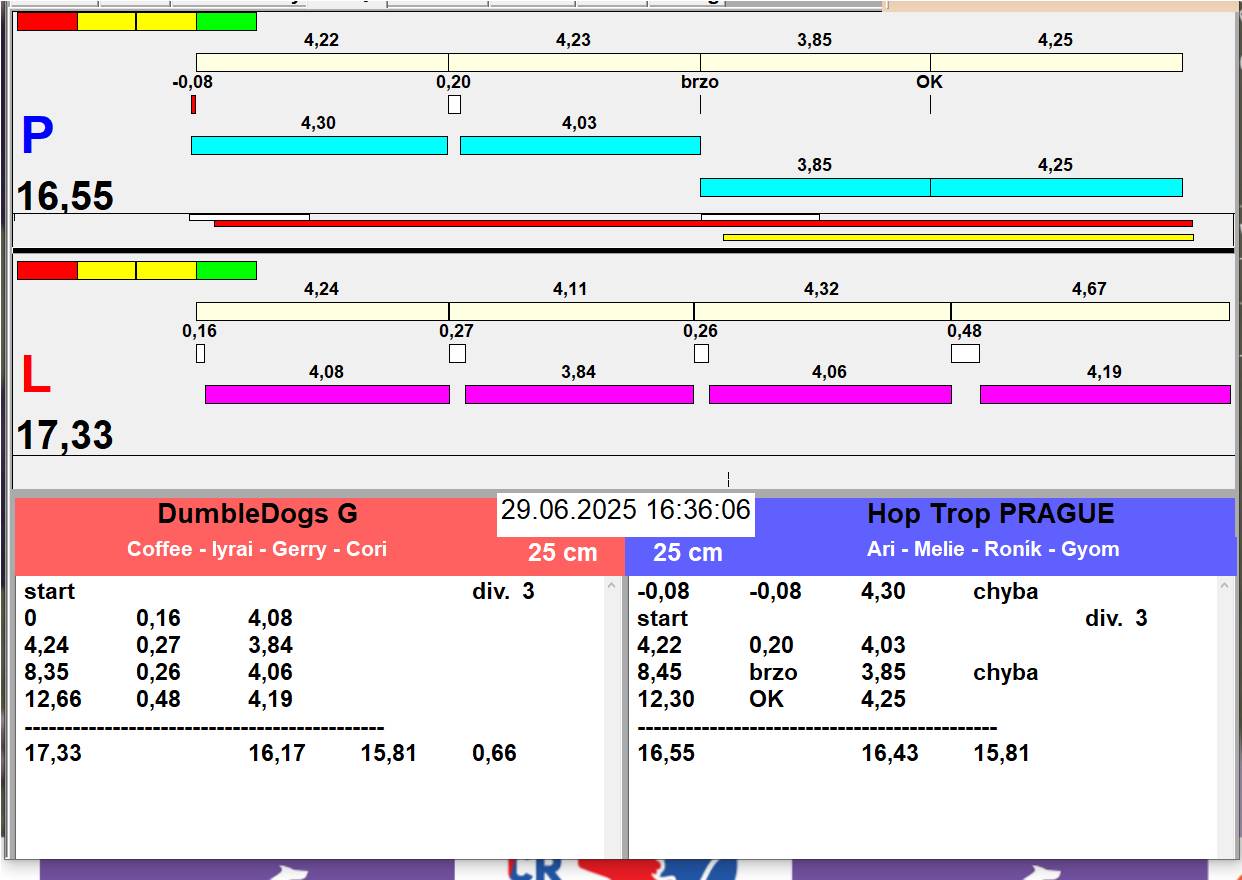Image resolution: width=1242 pixels, height=880 pixels.
Task: Click the red start light in lane P
Action: click(47, 21)
